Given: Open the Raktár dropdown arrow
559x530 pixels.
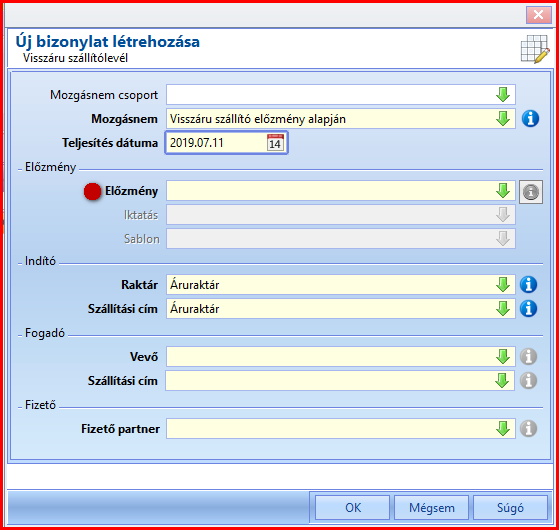Looking at the screenshot, I should pos(503,284).
